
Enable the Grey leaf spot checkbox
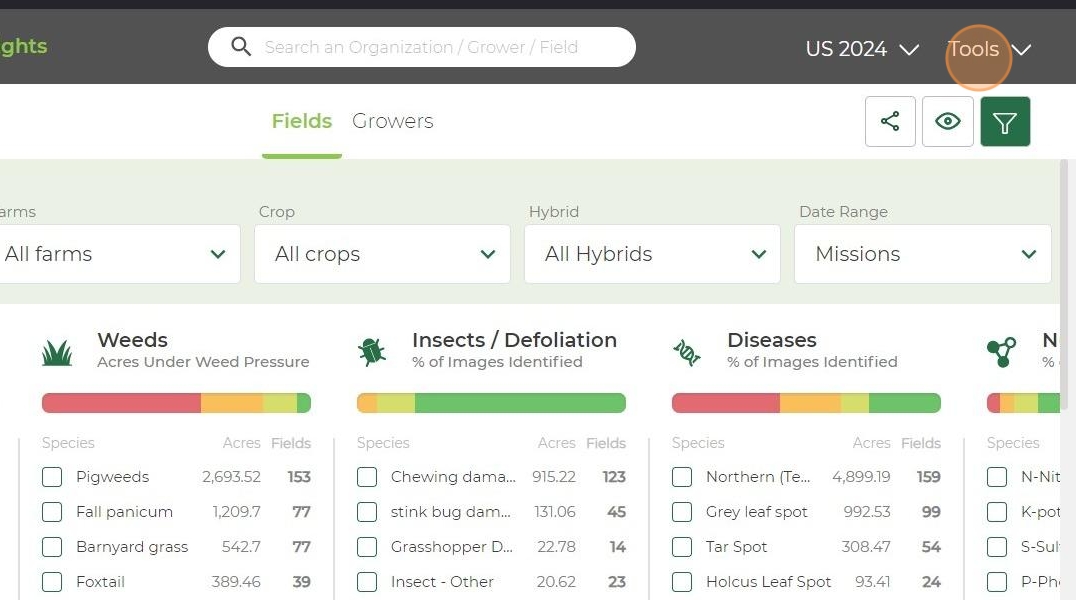click(682, 512)
